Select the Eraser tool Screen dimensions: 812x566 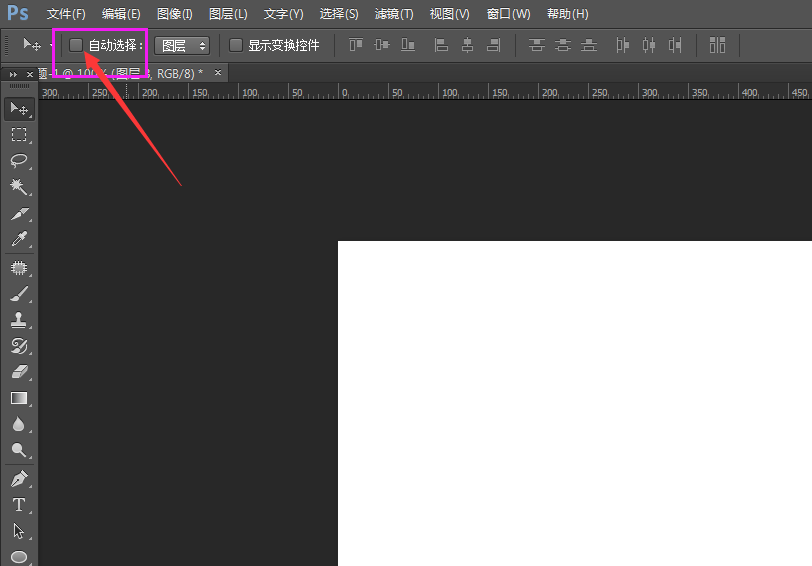tap(19, 372)
